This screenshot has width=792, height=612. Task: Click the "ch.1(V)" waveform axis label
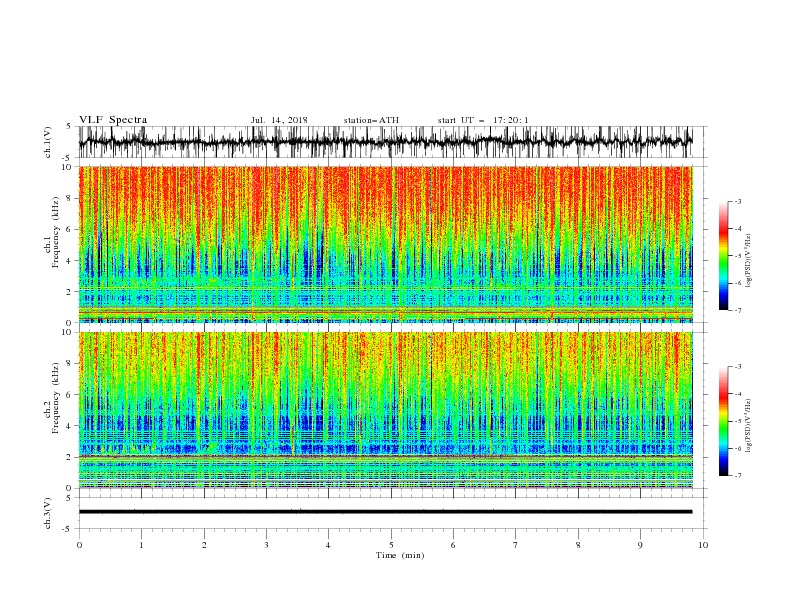tap(48, 141)
